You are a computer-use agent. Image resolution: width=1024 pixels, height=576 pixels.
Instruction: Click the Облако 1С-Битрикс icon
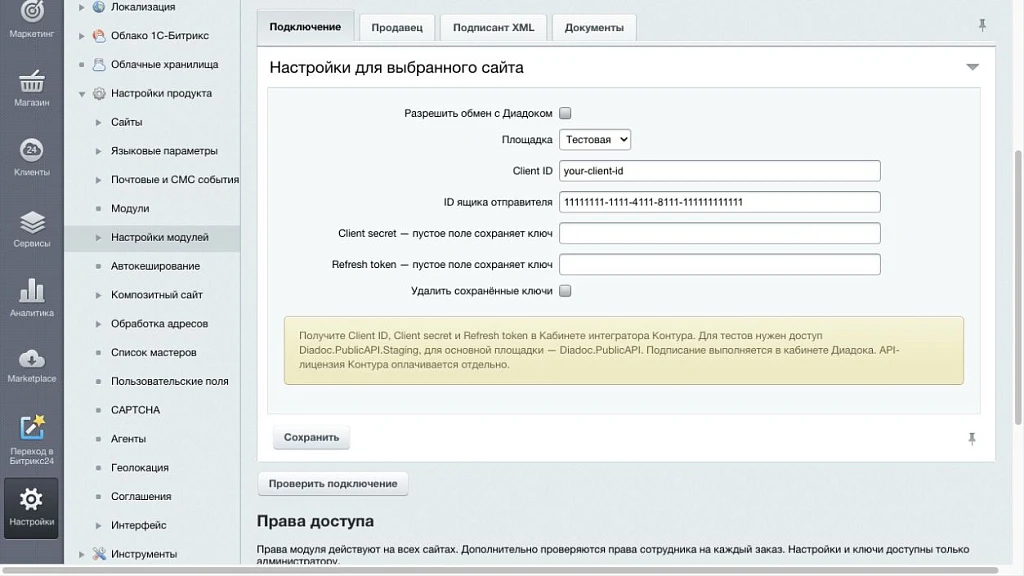click(x=99, y=36)
